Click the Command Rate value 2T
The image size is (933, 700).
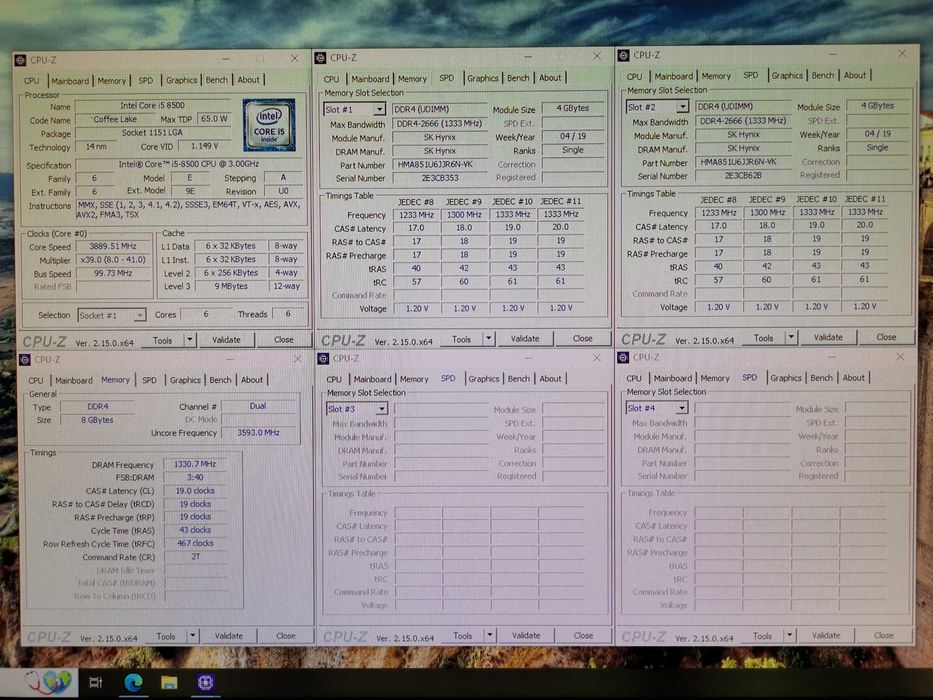point(195,557)
